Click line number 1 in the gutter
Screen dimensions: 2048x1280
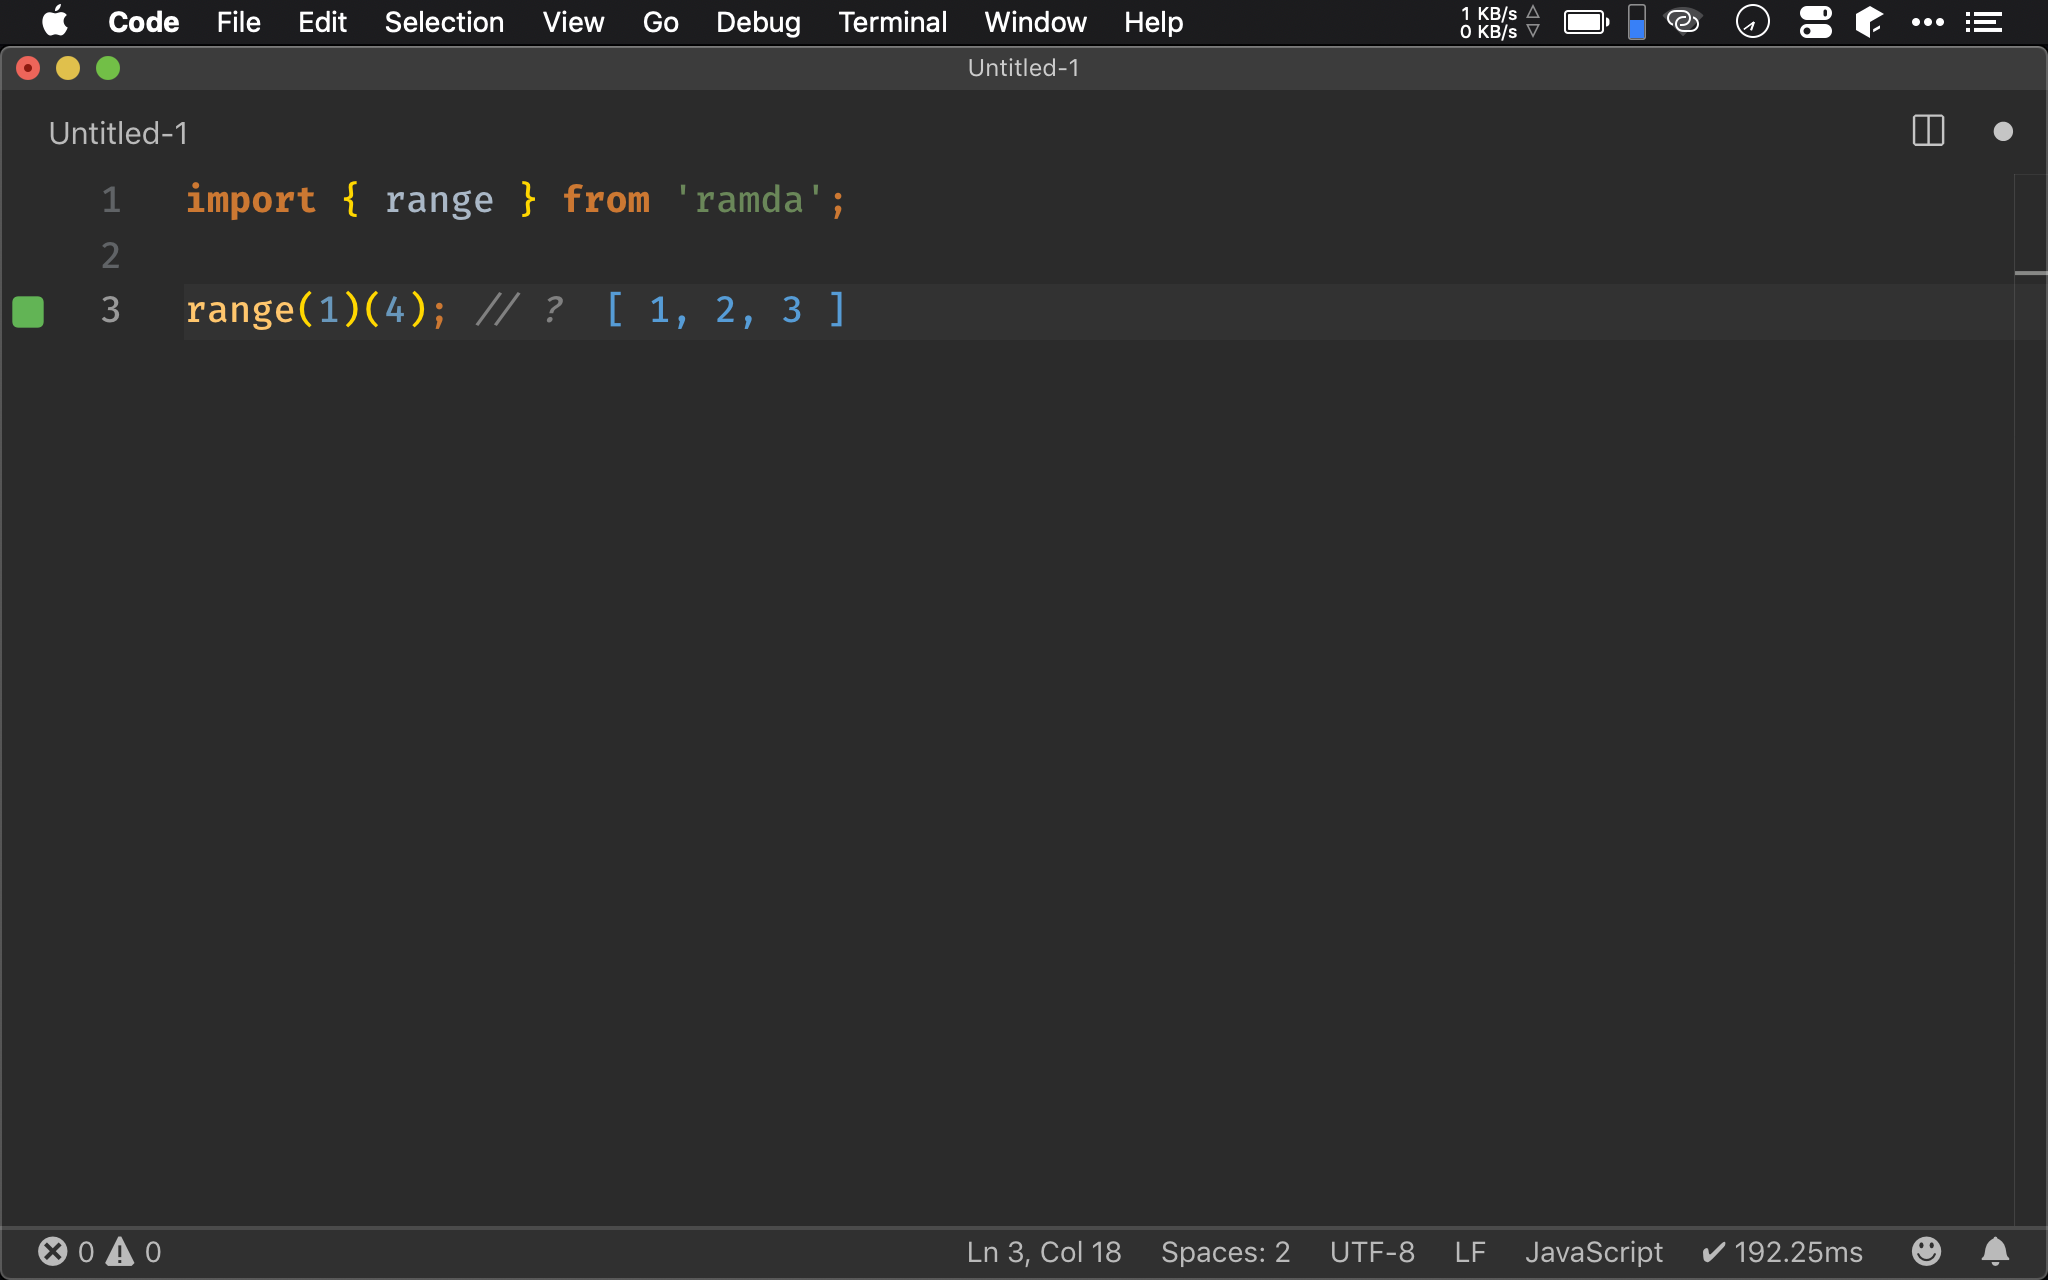click(111, 200)
